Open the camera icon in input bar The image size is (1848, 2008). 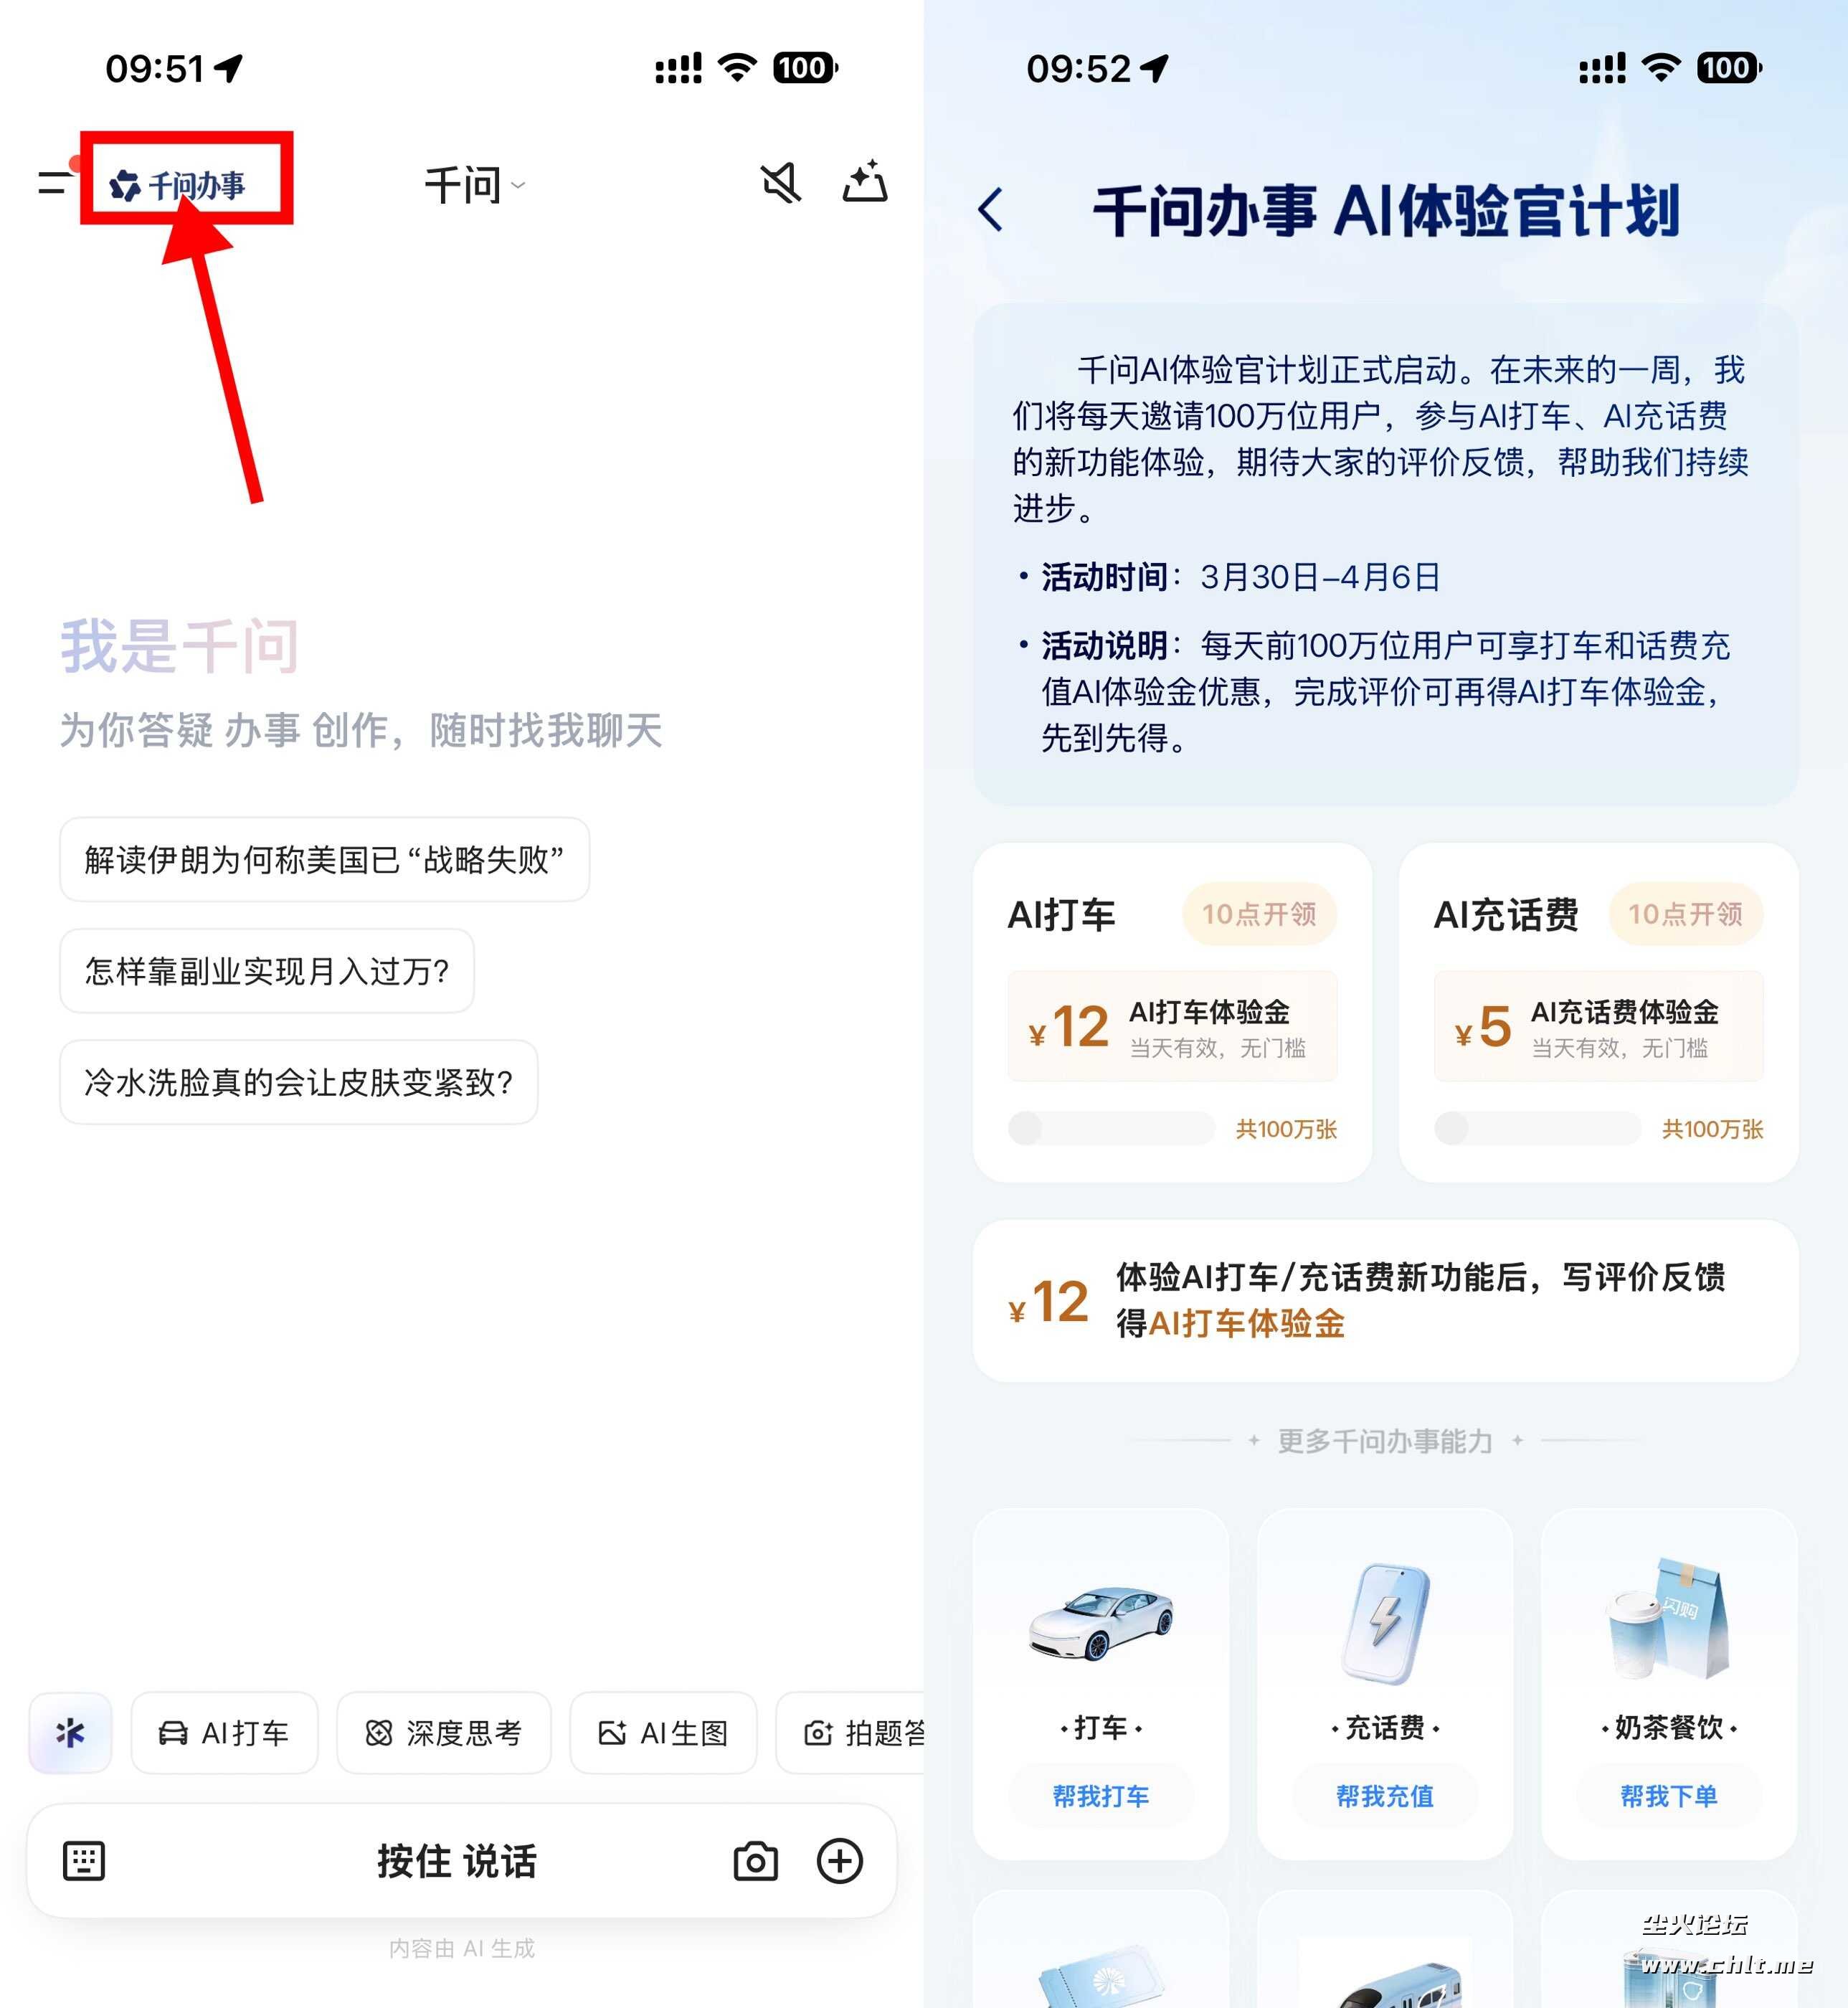click(755, 1861)
